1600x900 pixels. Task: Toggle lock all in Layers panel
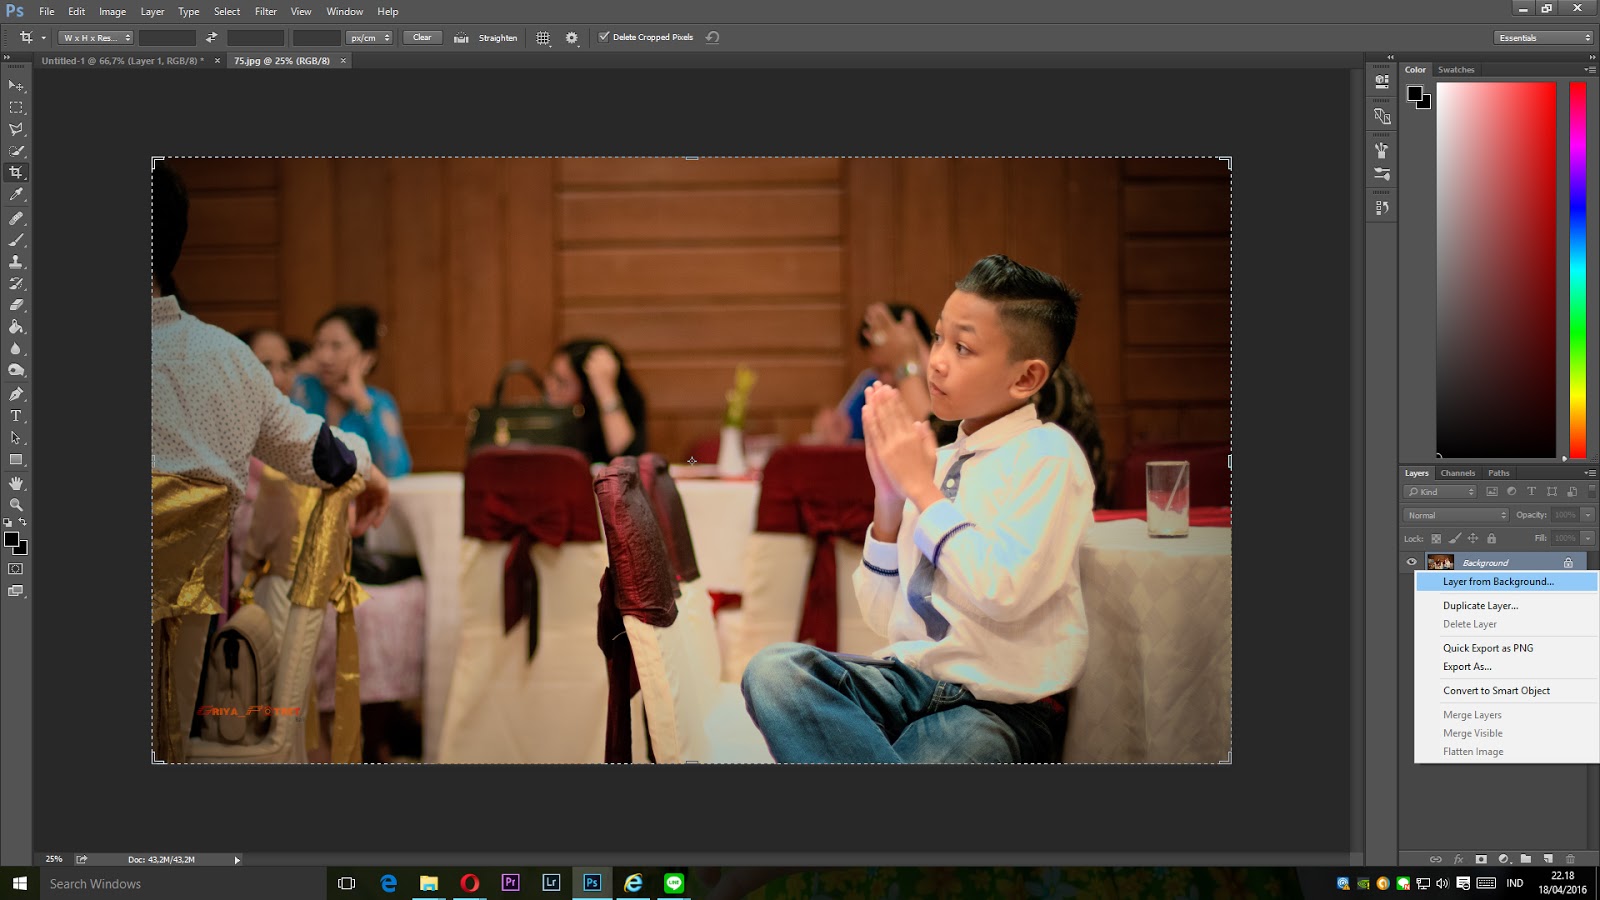click(1491, 539)
